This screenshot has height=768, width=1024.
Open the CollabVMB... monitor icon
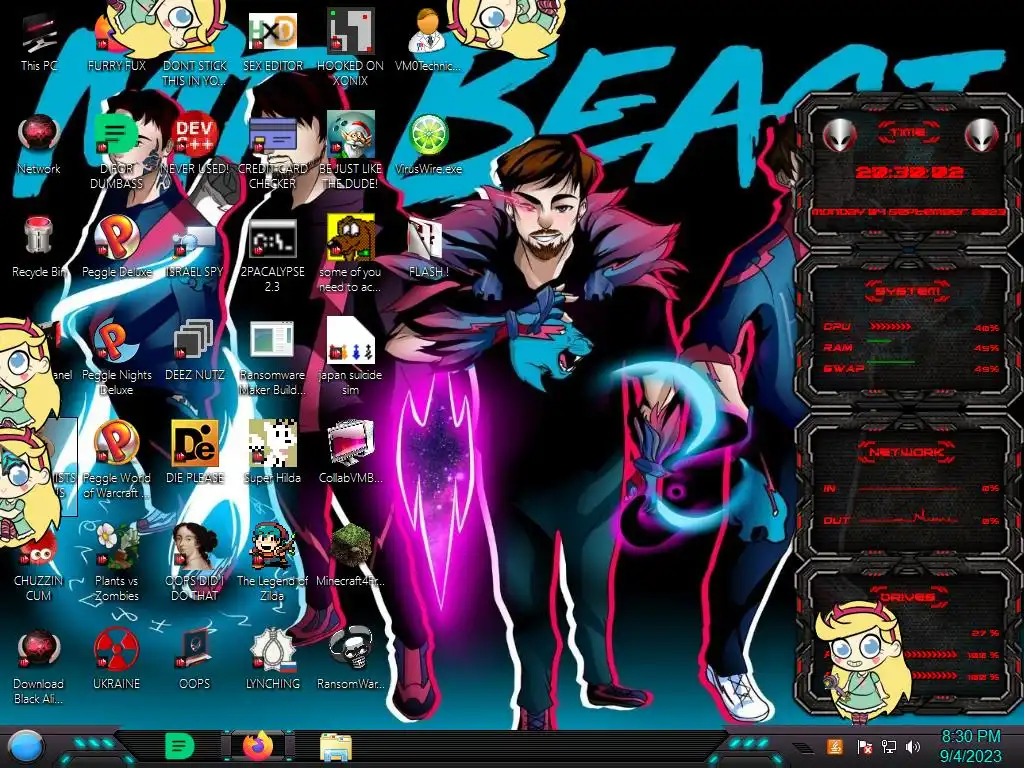pyautogui.click(x=350, y=454)
